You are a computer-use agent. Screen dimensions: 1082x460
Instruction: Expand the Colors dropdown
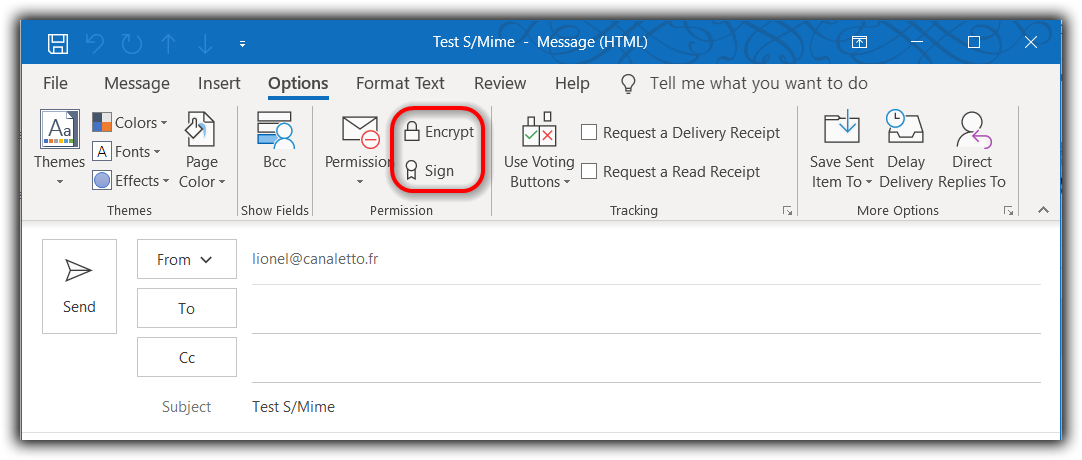130,123
